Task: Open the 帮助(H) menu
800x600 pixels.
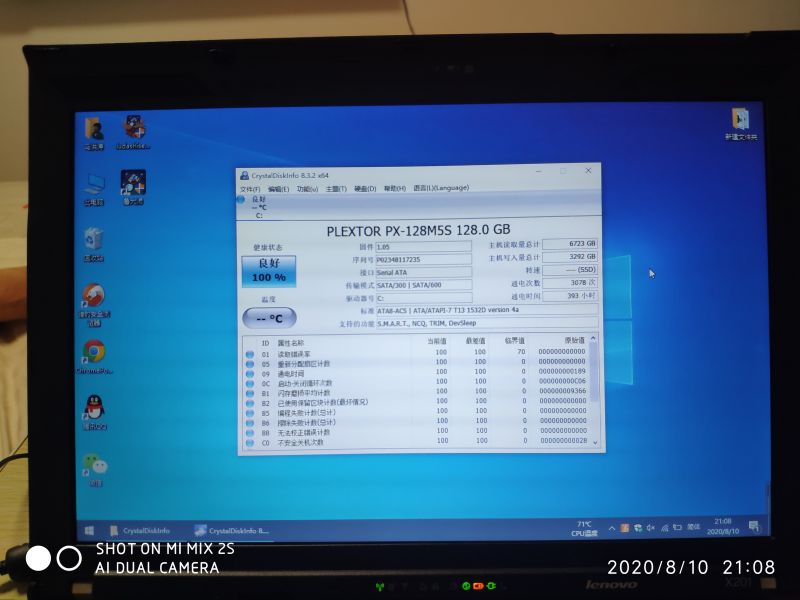Action: (395, 188)
